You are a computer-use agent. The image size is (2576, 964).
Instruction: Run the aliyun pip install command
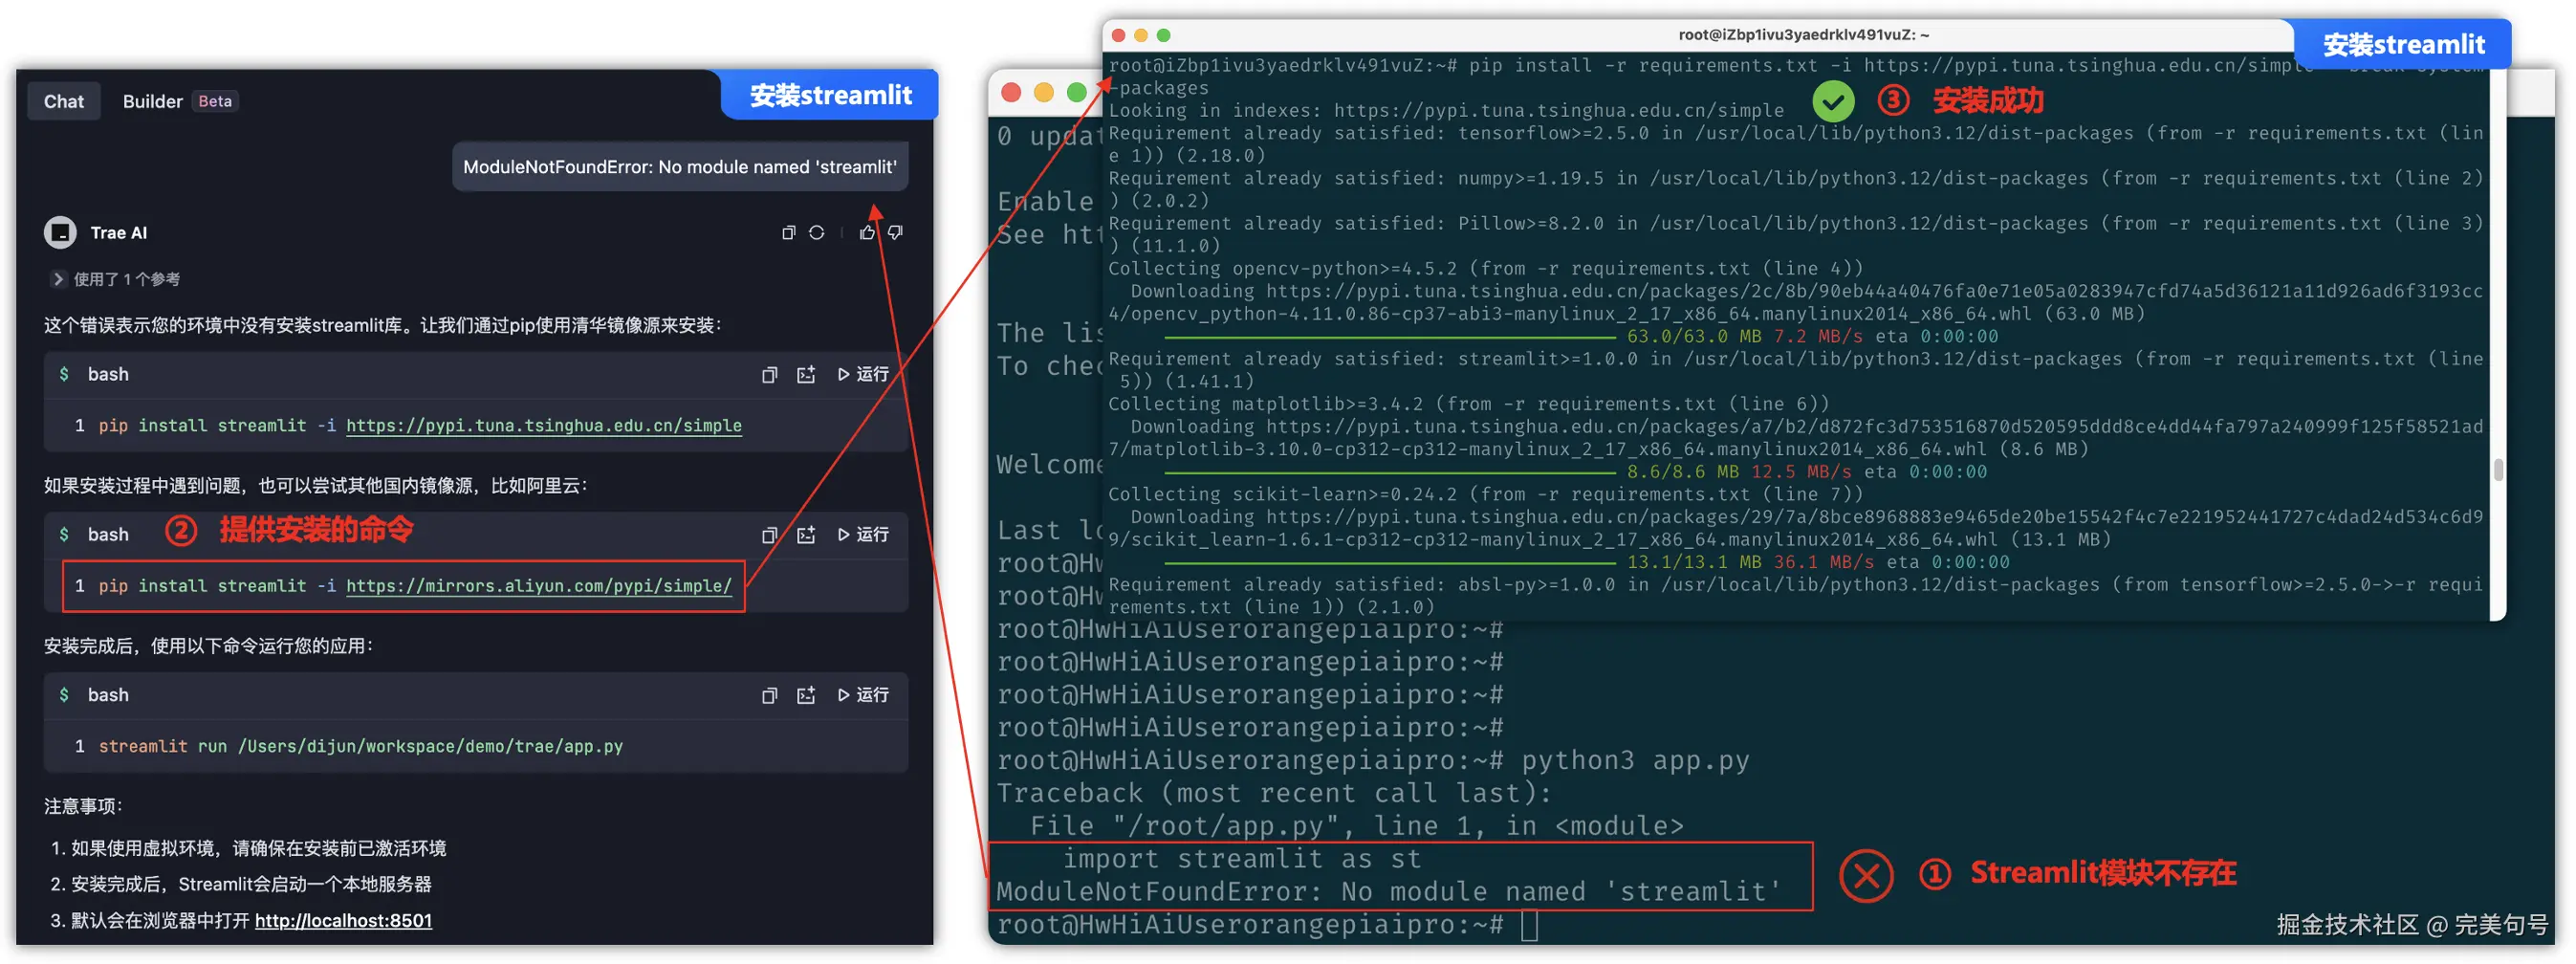(863, 535)
